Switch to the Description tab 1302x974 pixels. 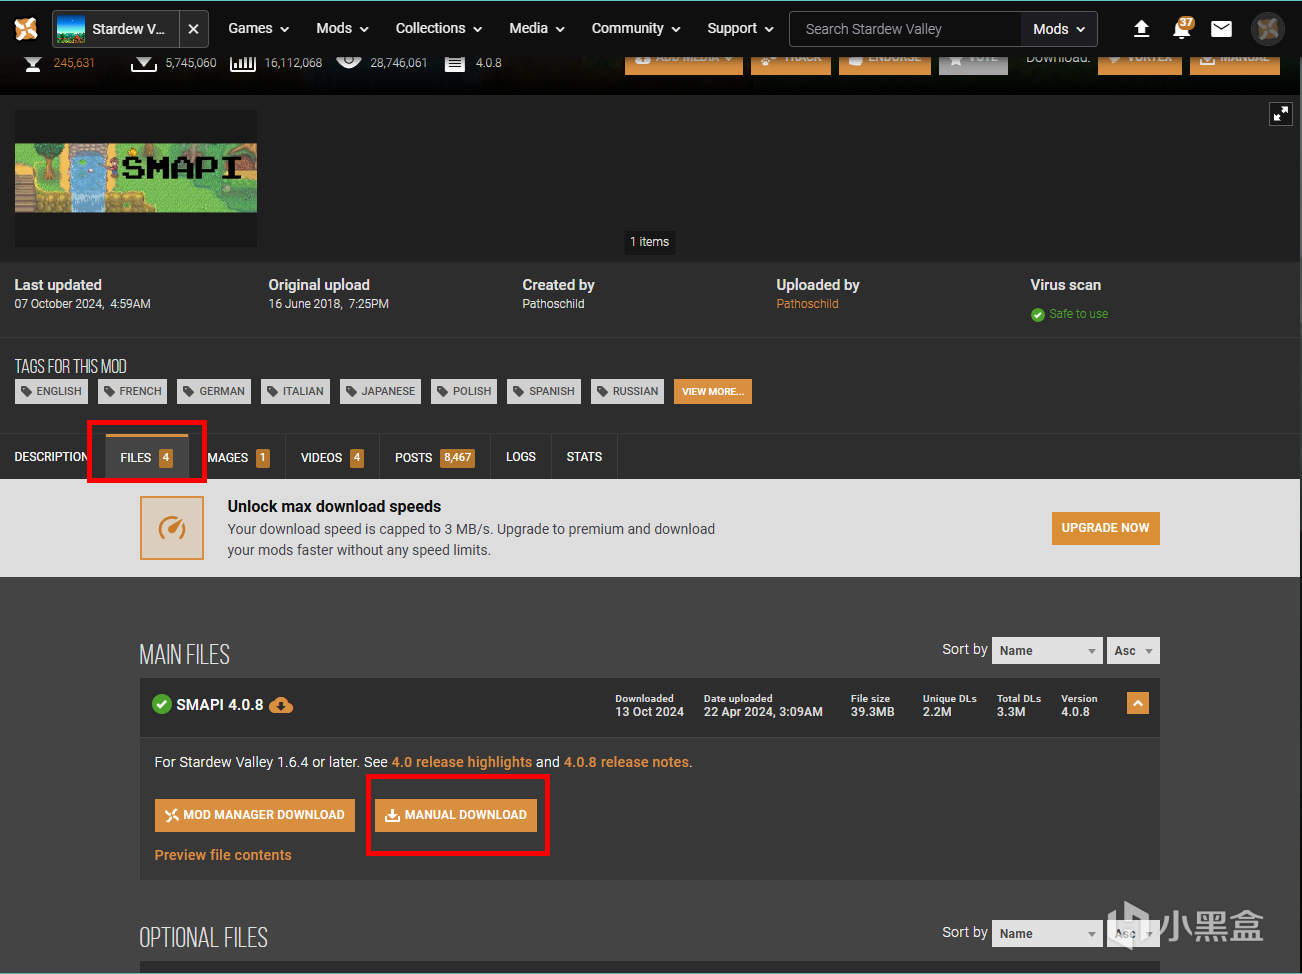pos(51,457)
